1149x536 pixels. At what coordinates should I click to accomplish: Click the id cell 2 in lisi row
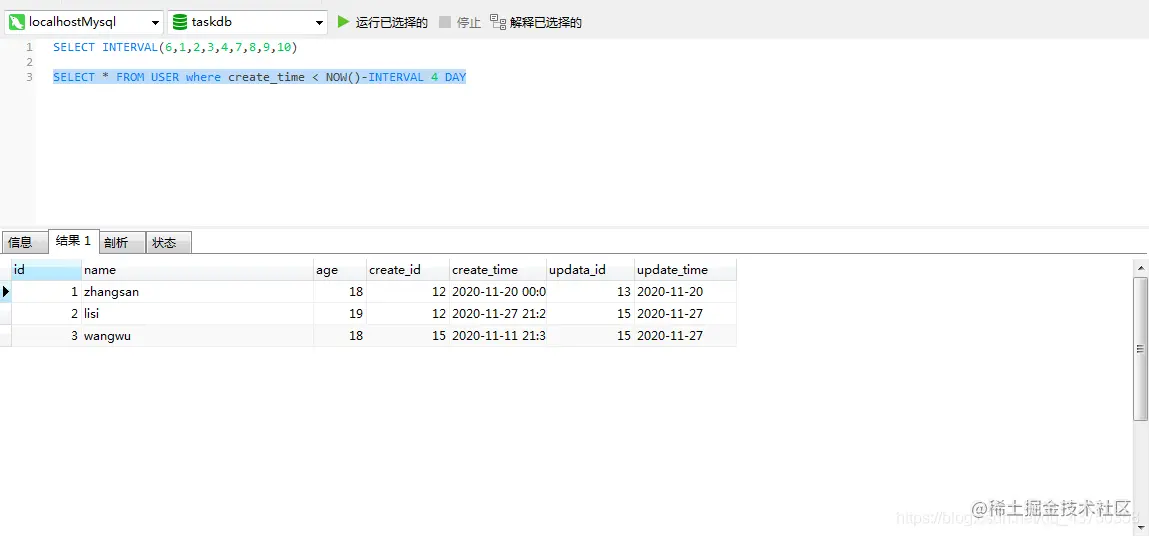(x=46, y=314)
